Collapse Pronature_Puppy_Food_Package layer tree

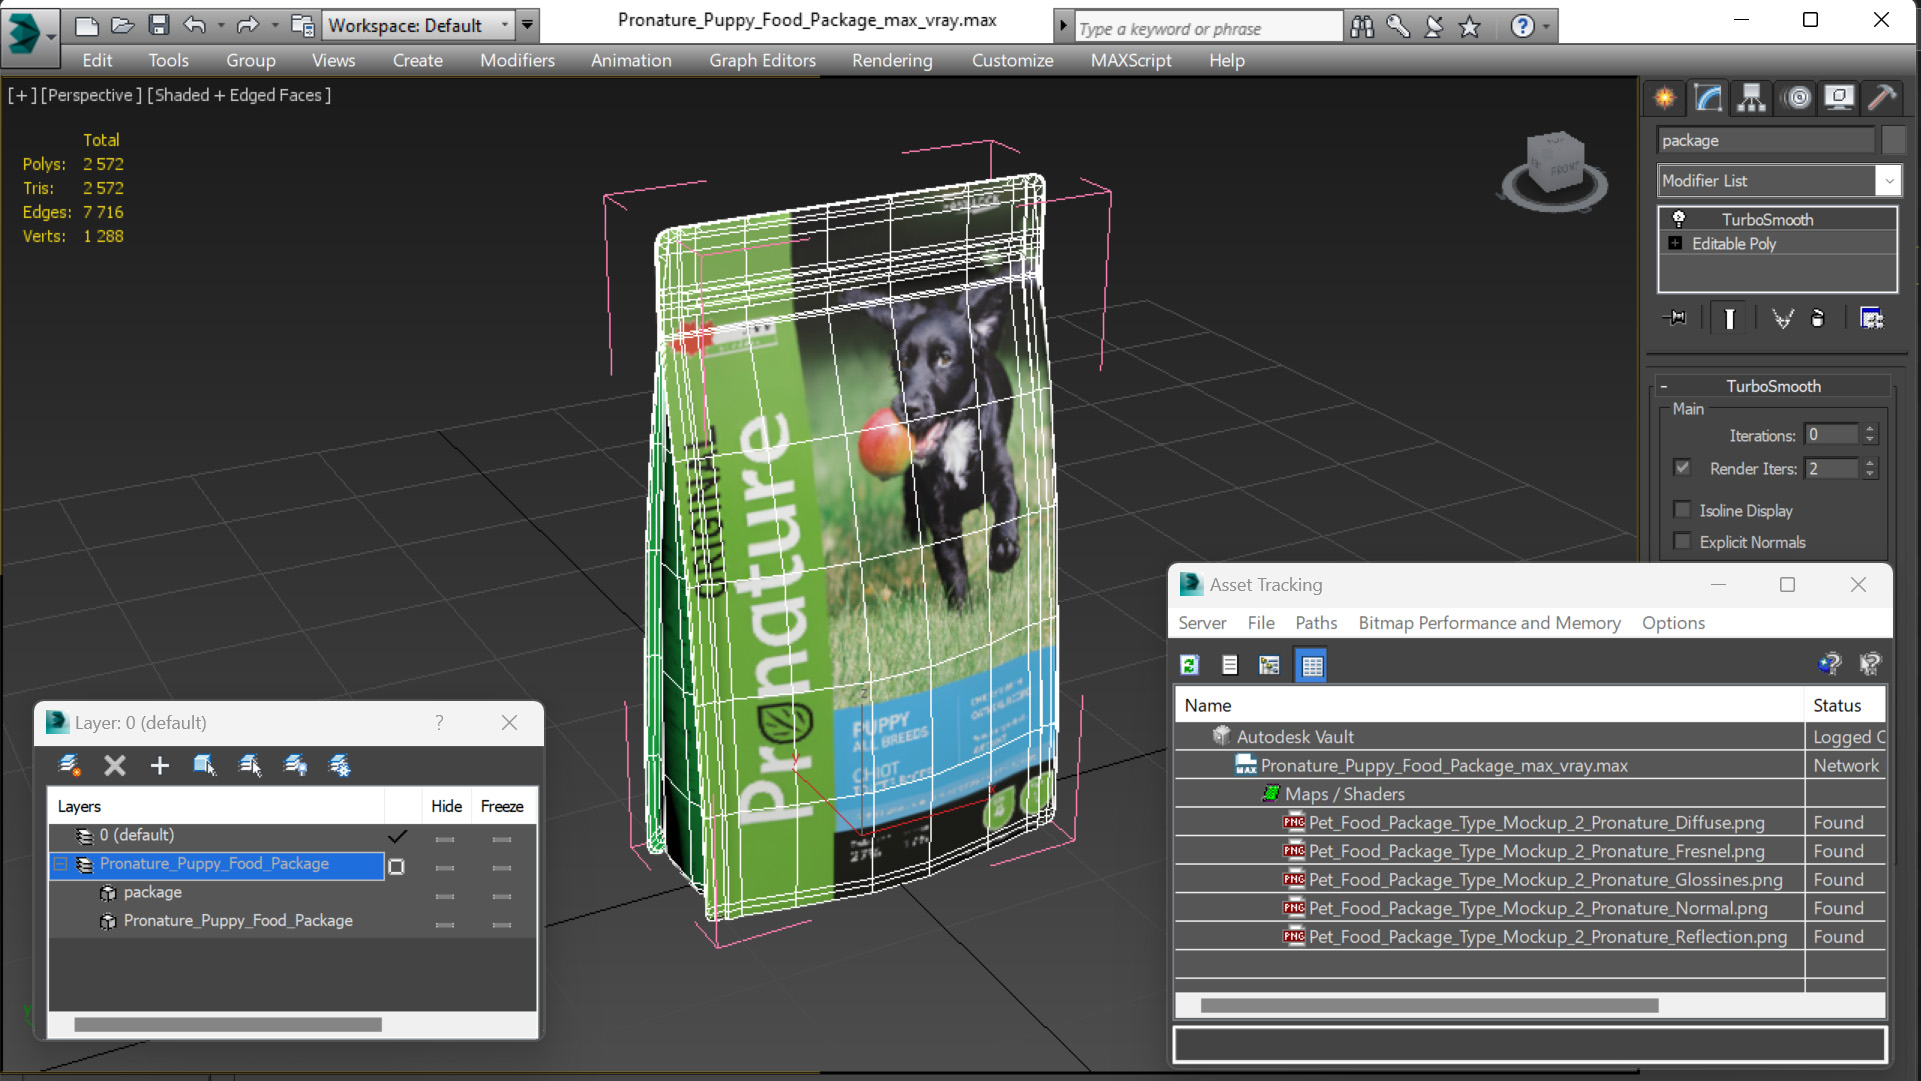(x=61, y=864)
